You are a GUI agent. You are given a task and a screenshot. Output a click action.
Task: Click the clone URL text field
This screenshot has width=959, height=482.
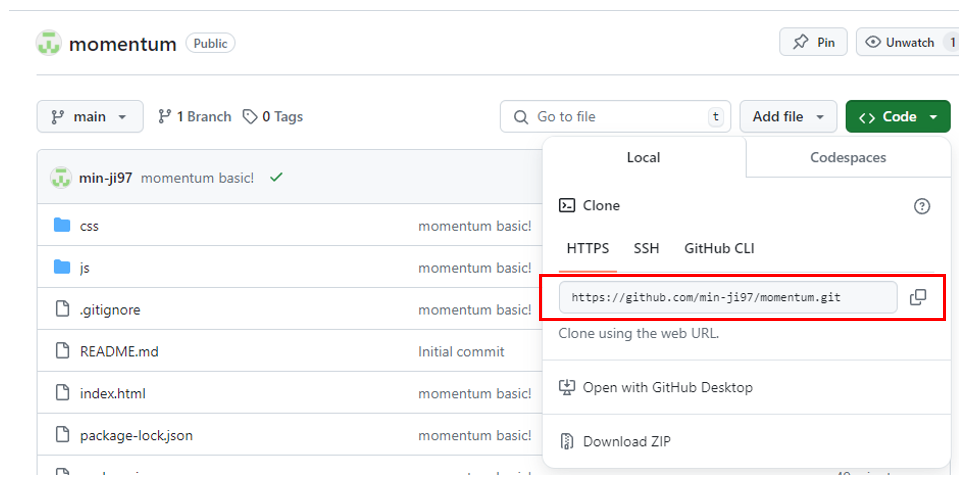click(728, 297)
